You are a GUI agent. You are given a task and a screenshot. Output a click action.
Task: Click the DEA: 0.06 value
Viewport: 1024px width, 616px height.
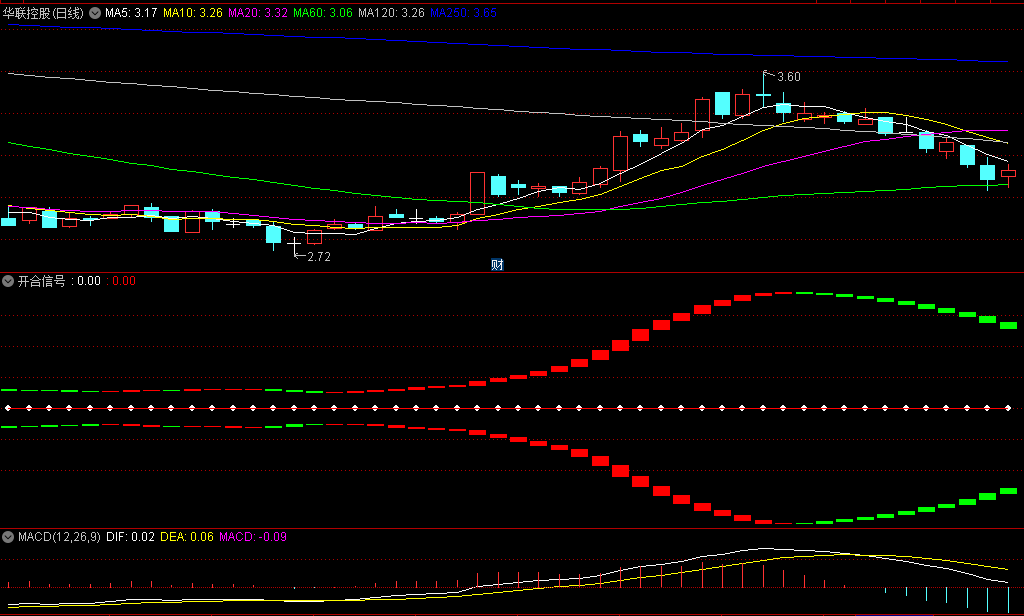click(x=187, y=537)
